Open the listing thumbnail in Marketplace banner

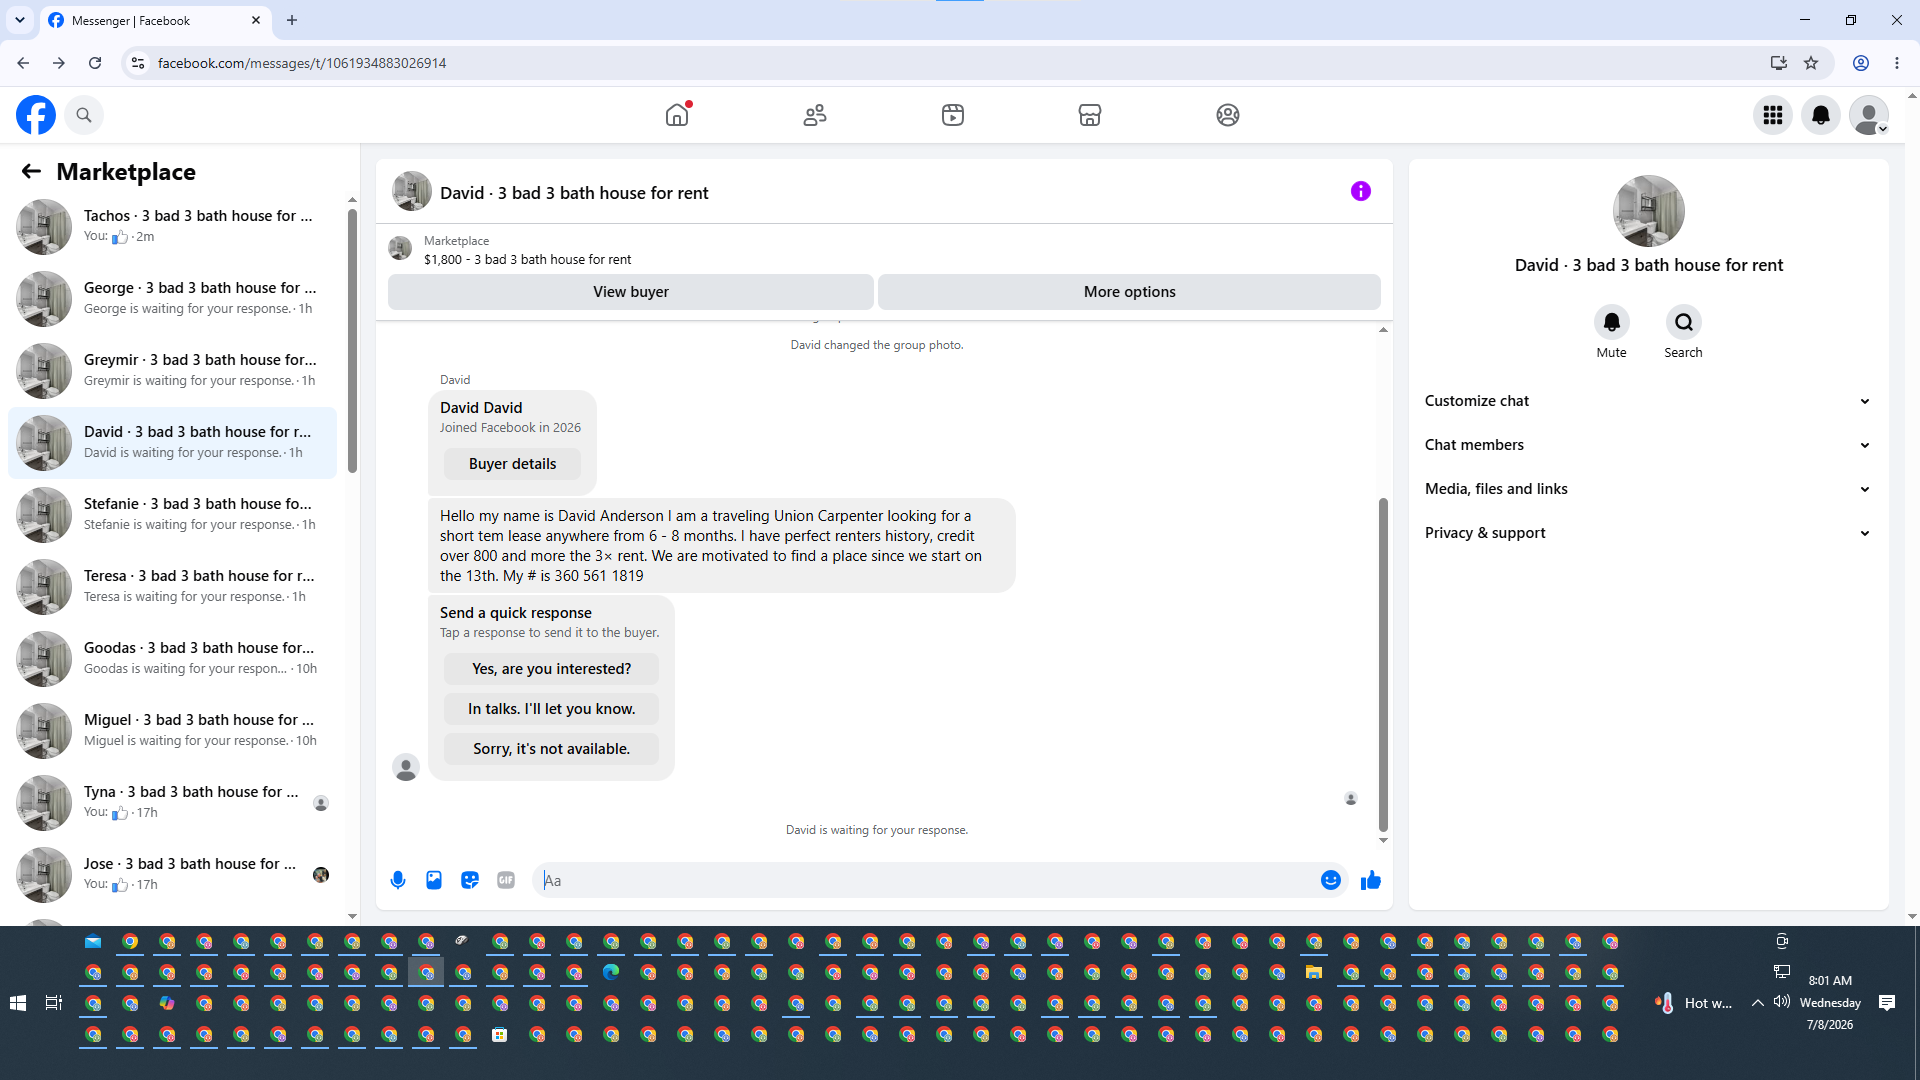[400, 248]
